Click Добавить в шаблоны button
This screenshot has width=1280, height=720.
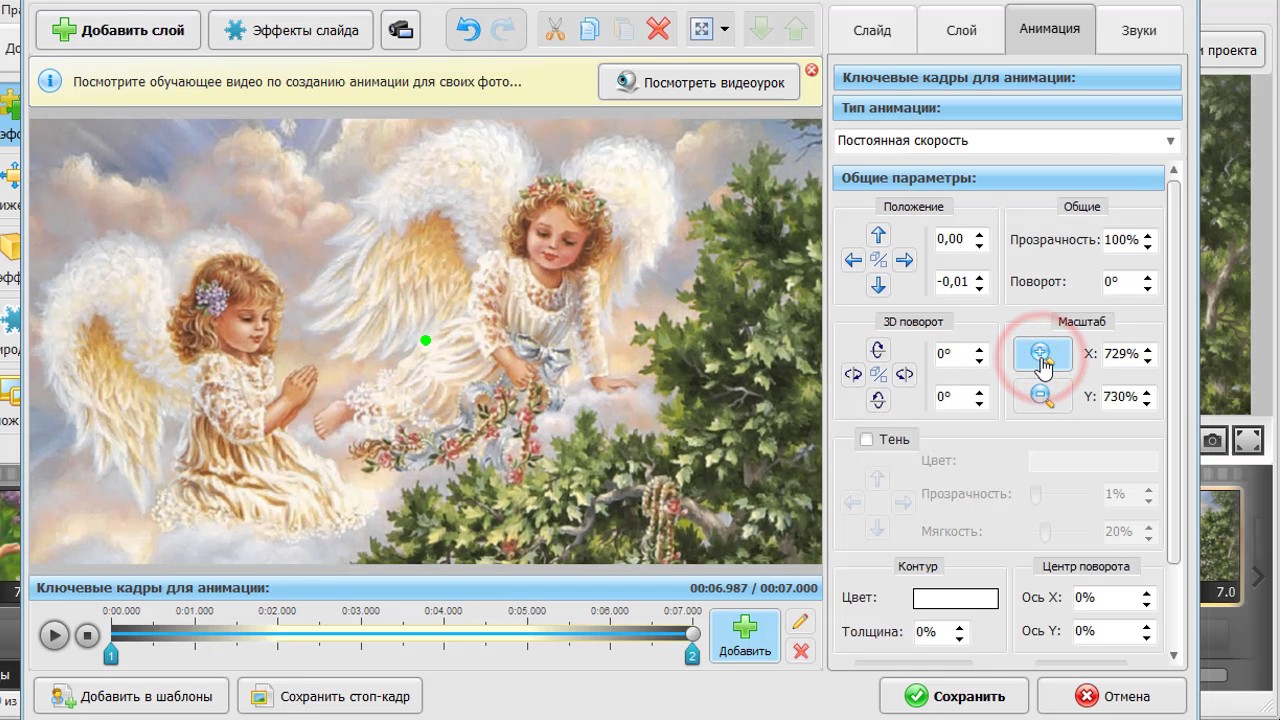pos(131,696)
